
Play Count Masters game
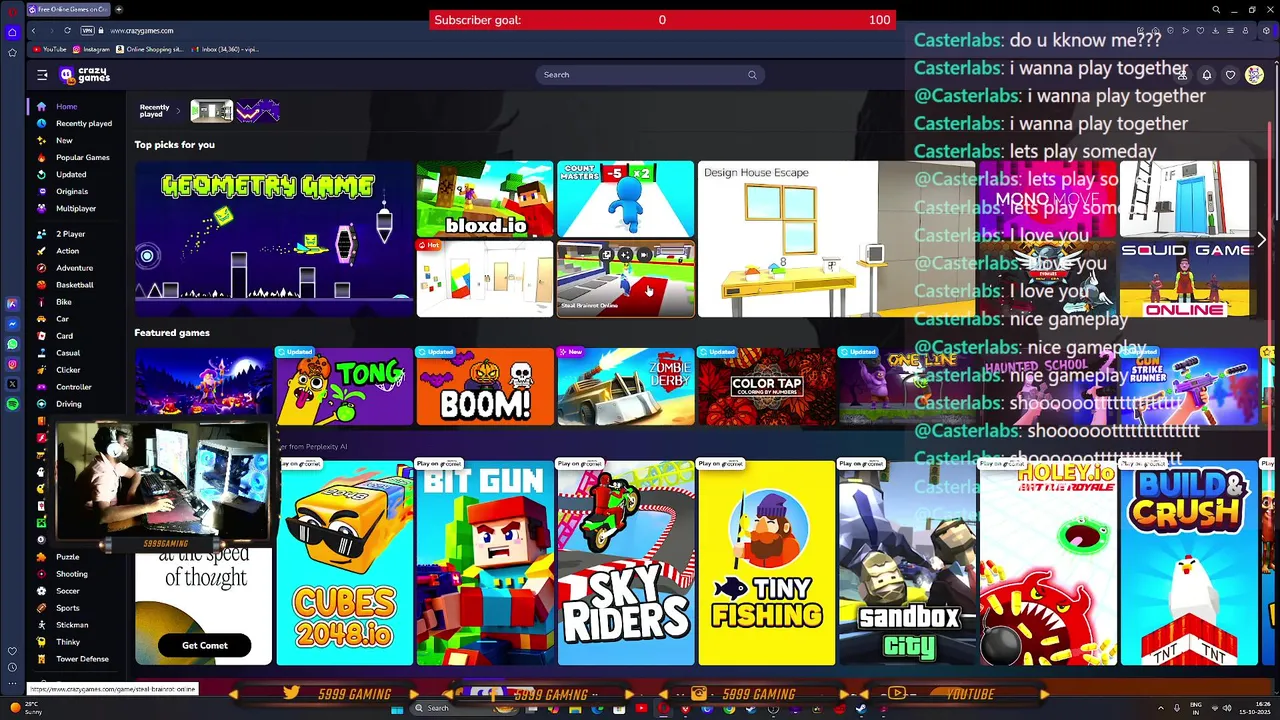(x=625, y=199)
